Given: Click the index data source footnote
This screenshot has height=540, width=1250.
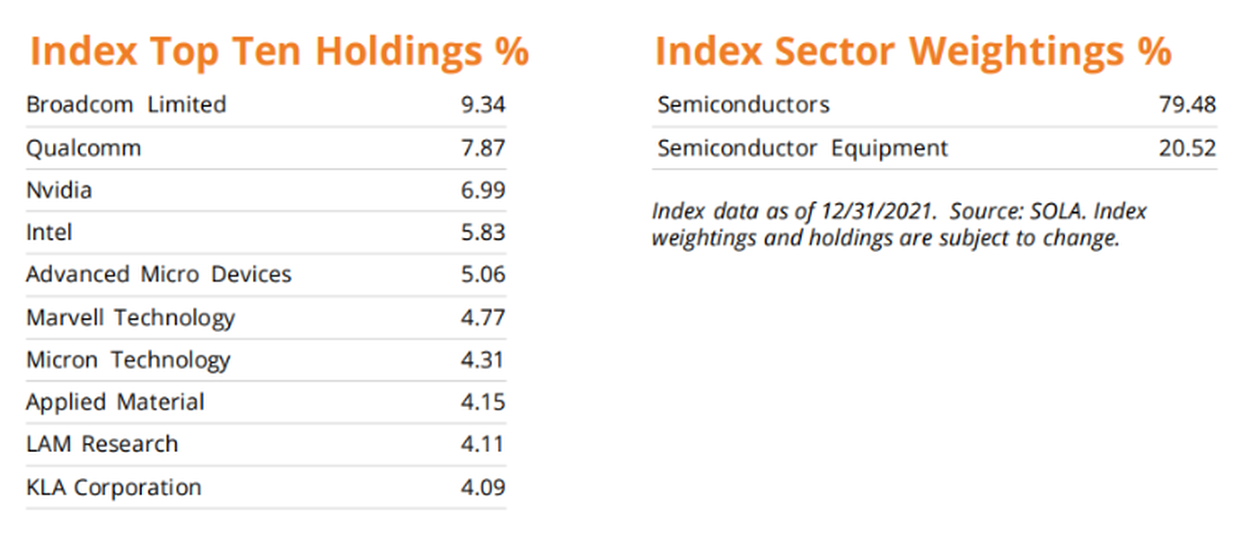Looking at the screenshot, I should [898, 226].
